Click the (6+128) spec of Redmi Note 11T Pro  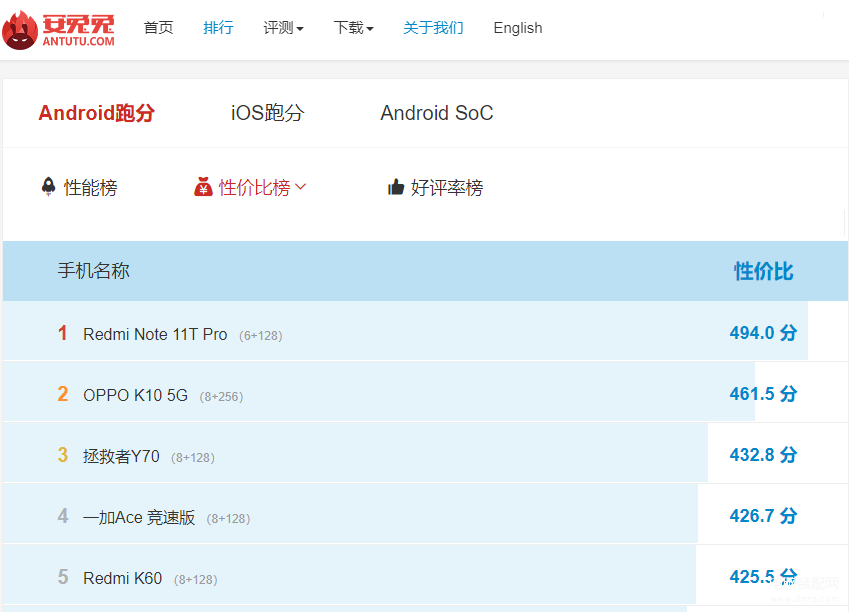point(260,336)
